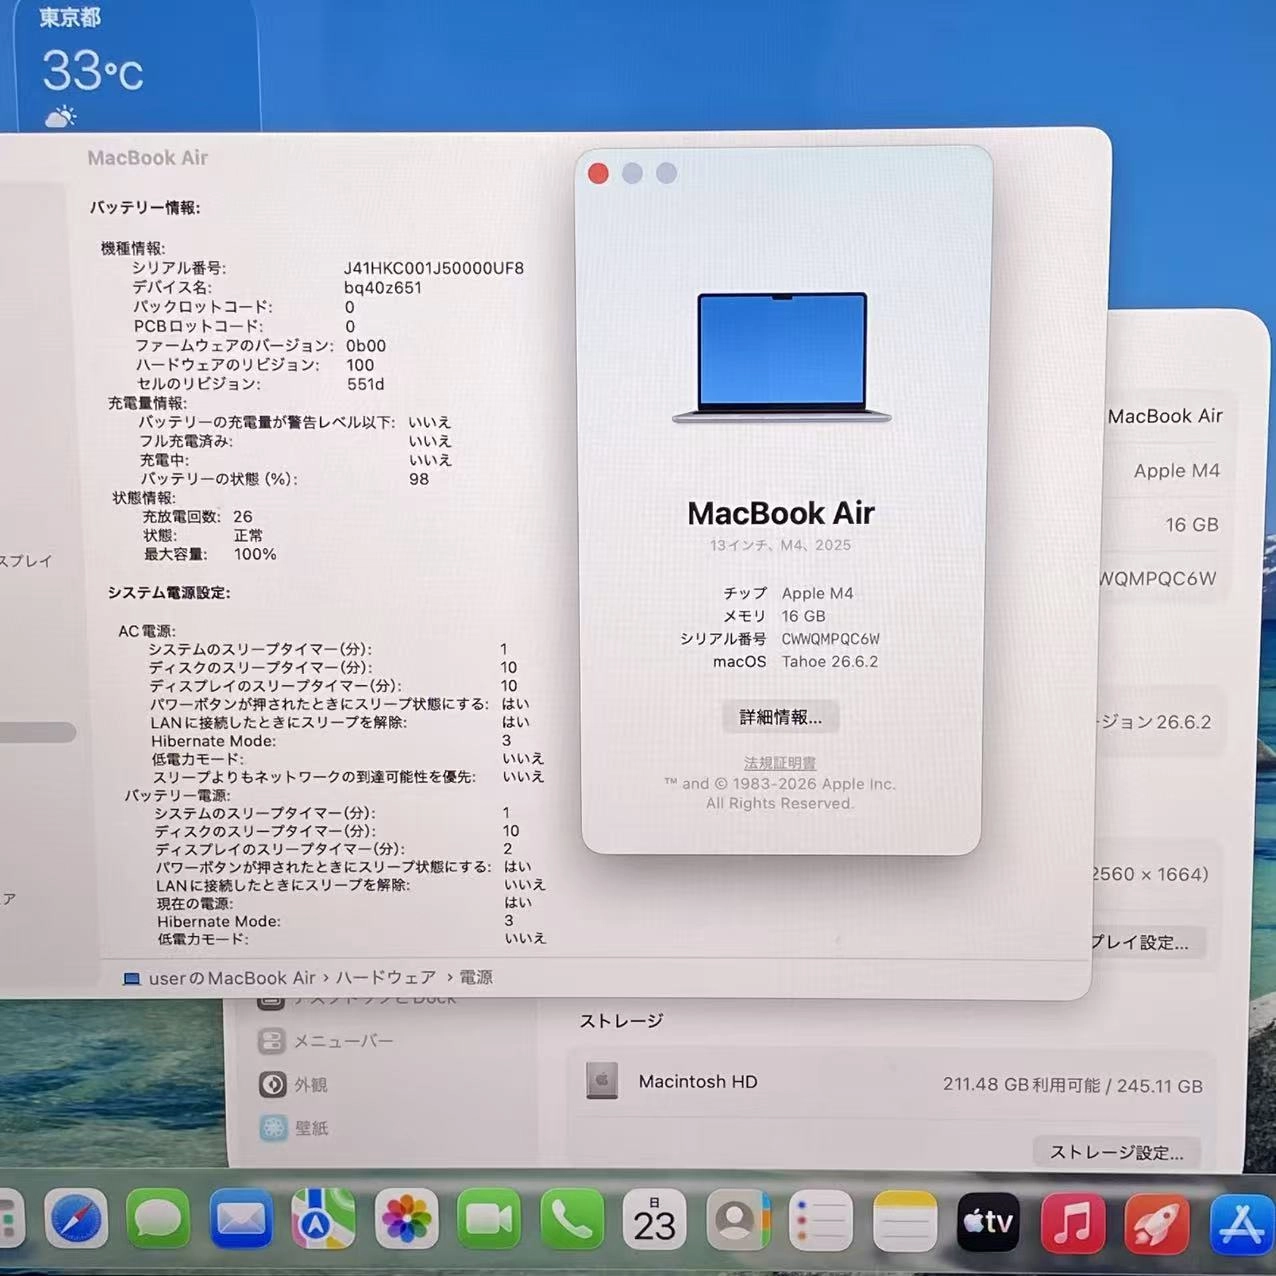
Task: Open Safari from the Dock
Action: coord(75,1219)
